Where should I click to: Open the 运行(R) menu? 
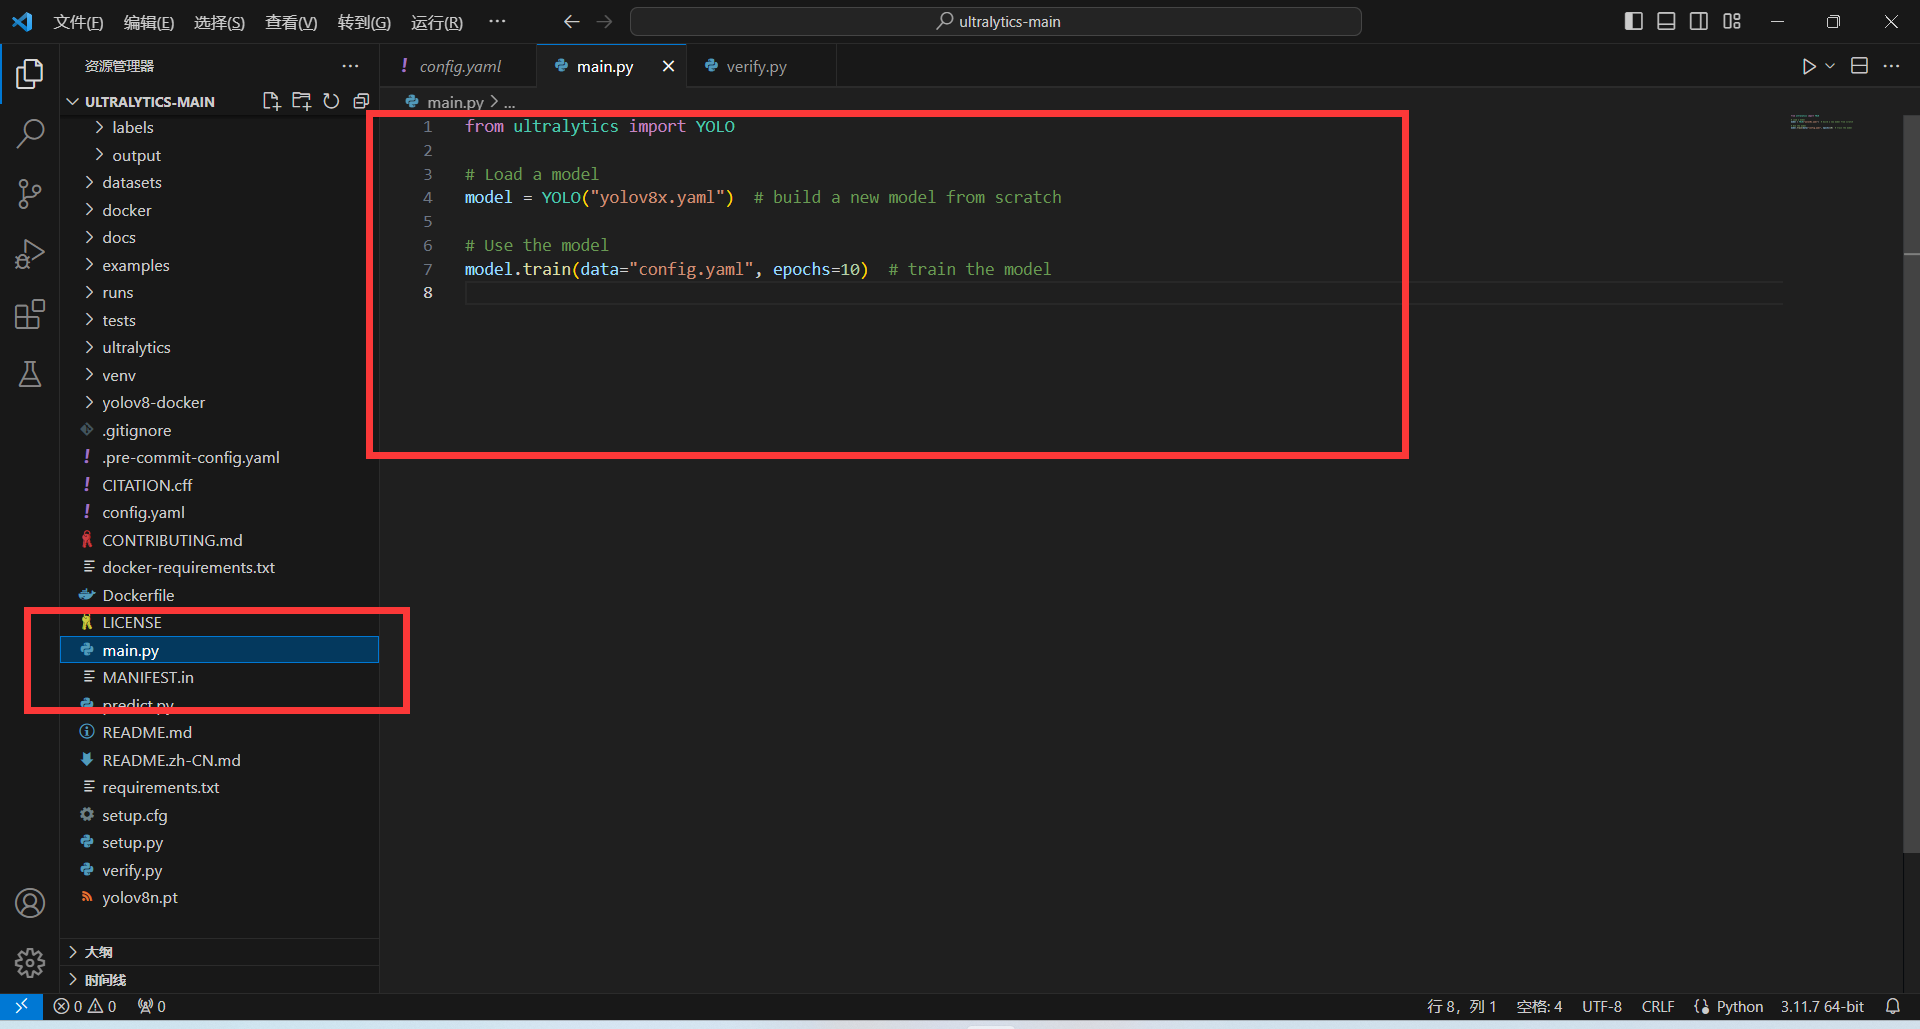coord(437,22)
